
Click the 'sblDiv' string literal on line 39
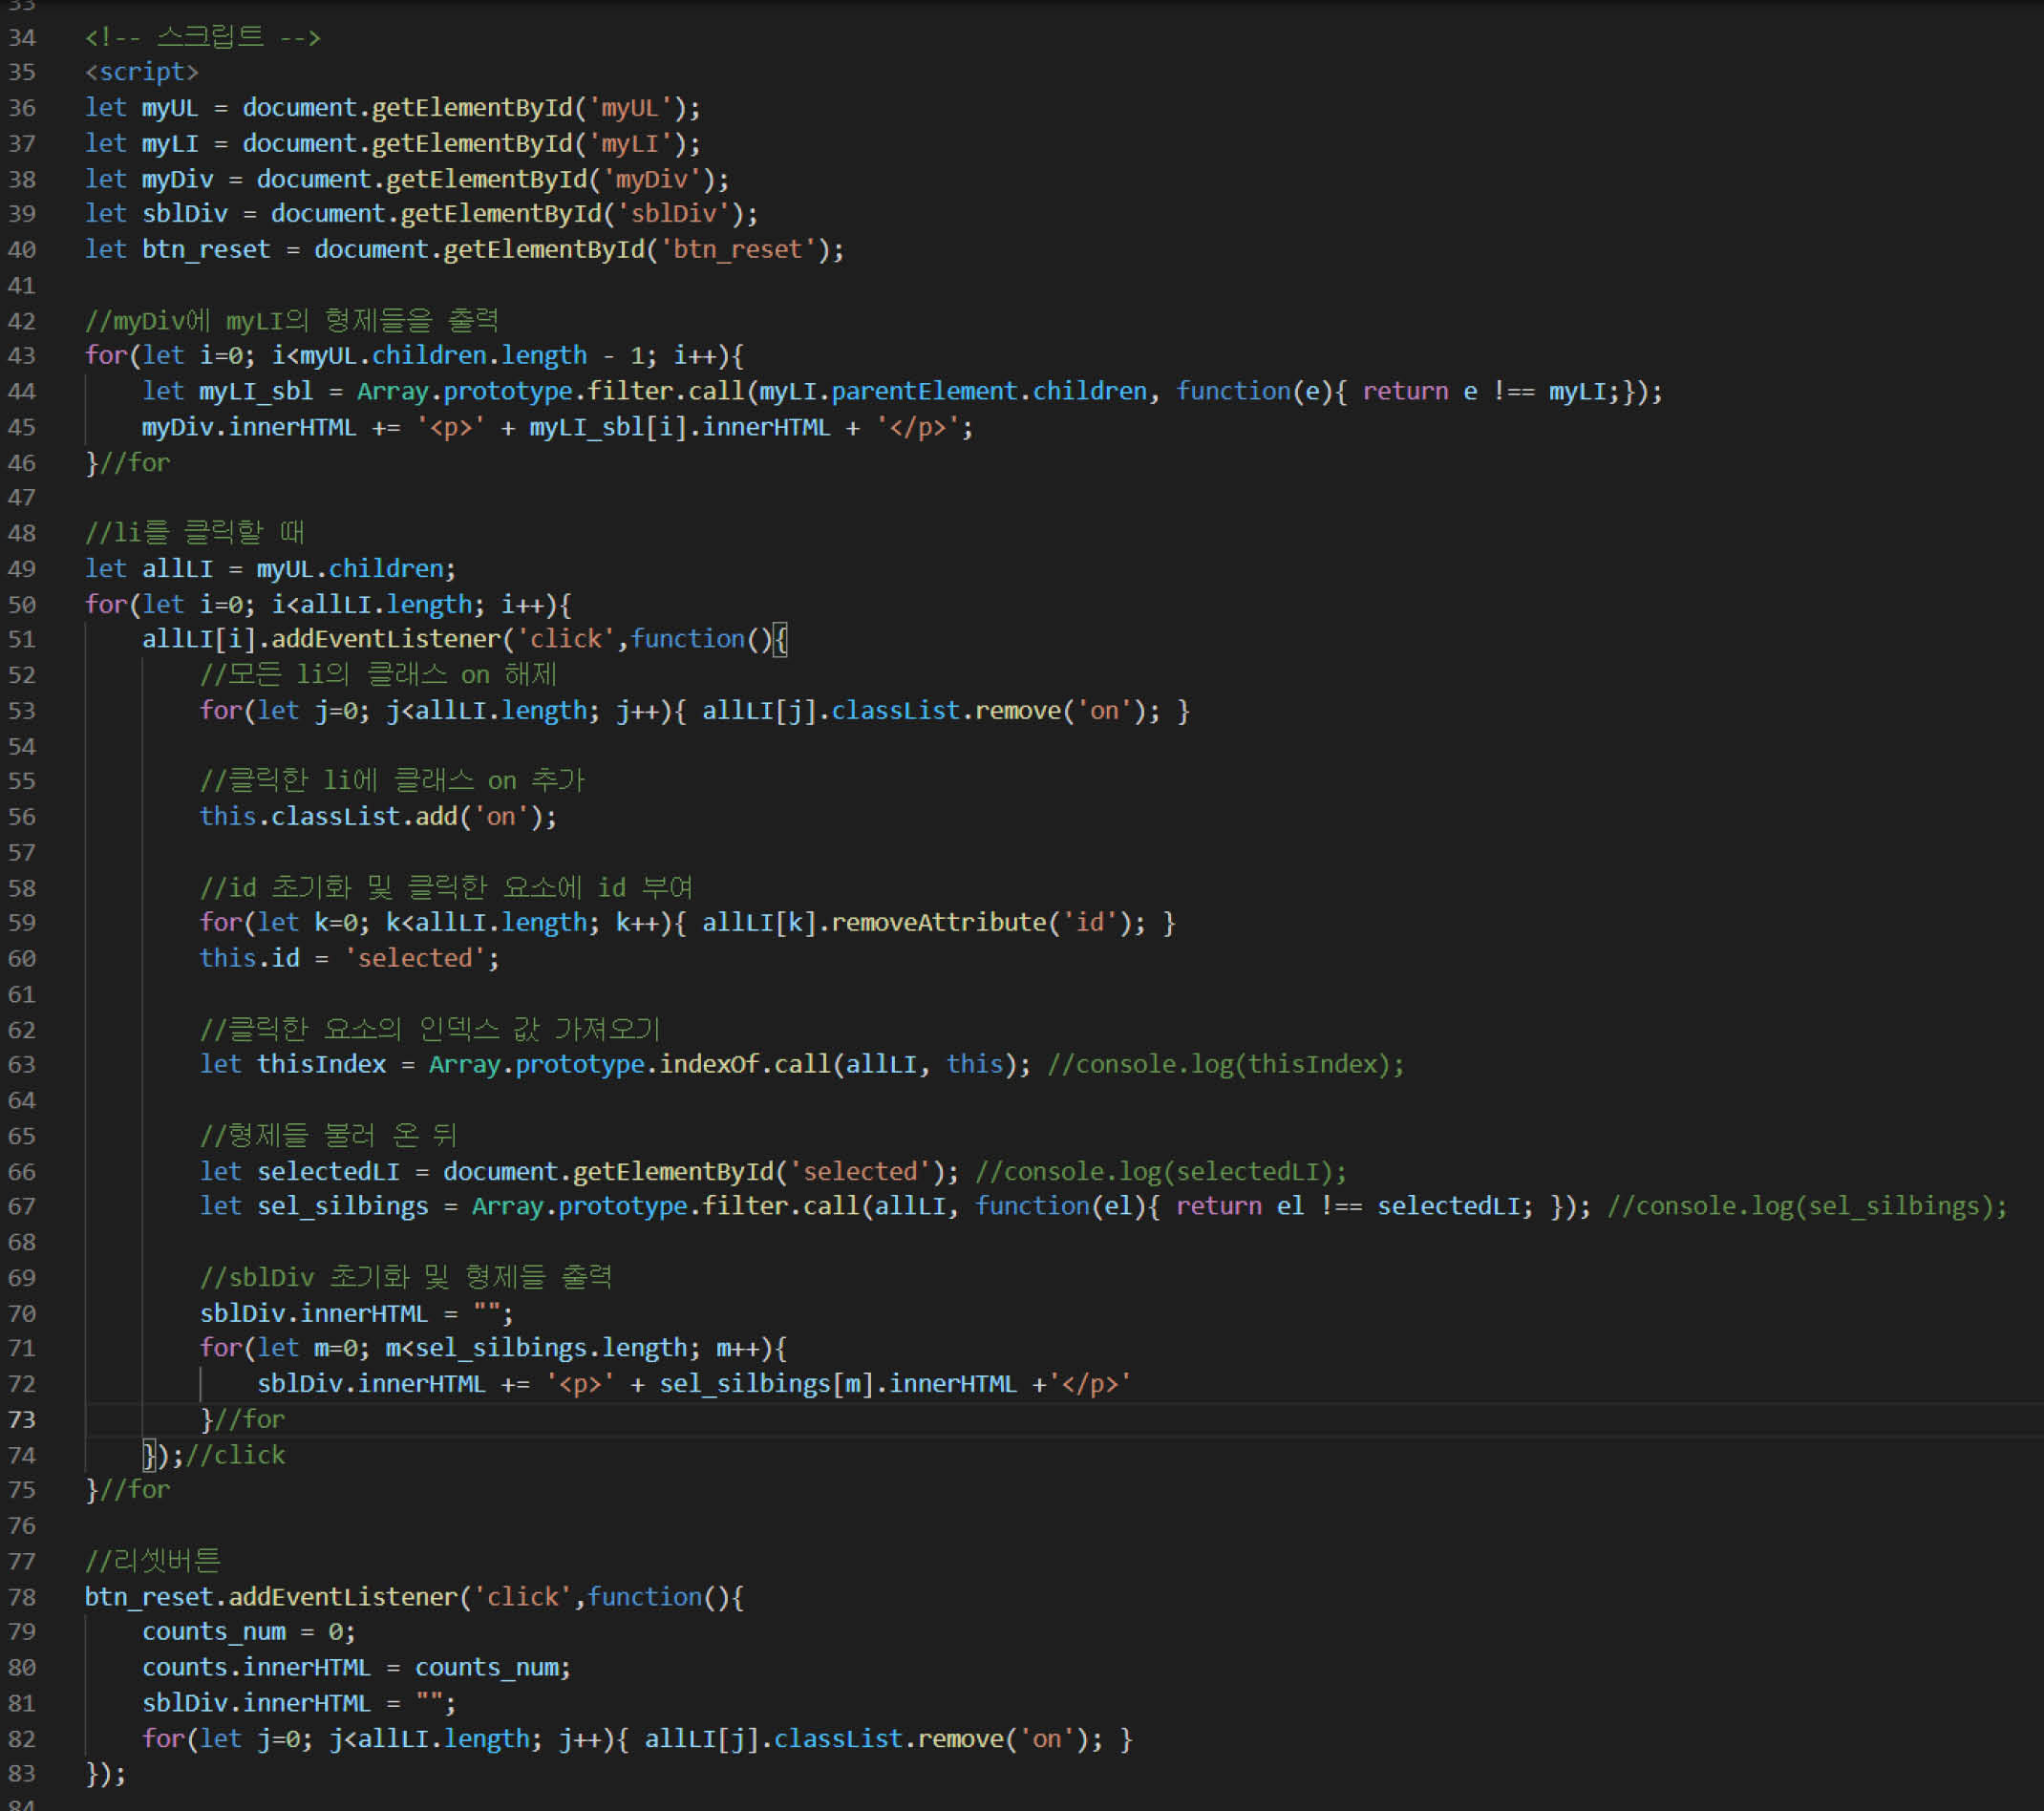pos(673,214)
